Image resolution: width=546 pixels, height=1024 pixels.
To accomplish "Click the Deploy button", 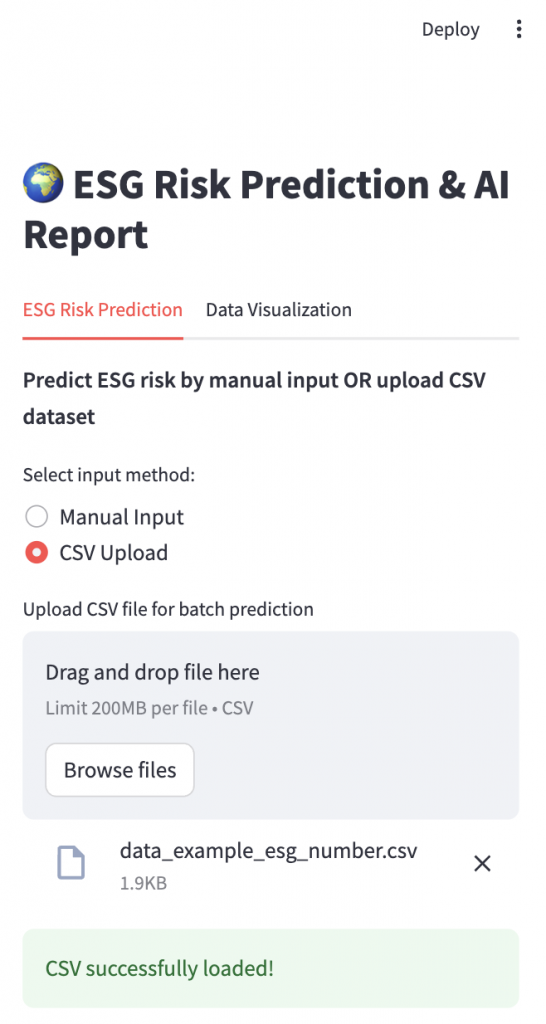I will tap(451, 29).
